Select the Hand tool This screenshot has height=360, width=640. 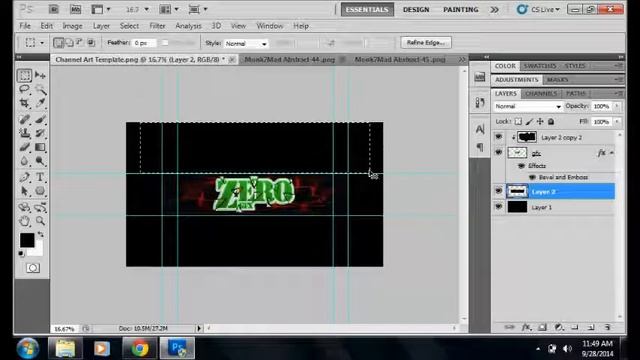point(24,221)
